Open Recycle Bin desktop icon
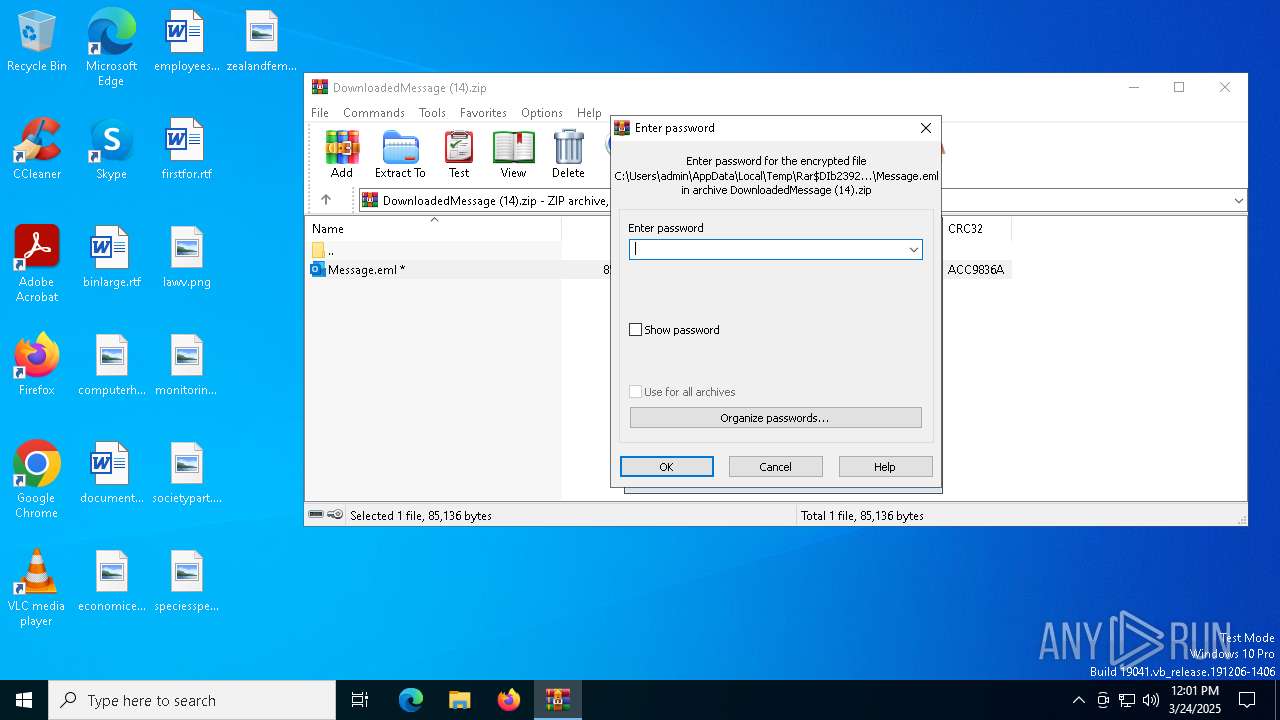1280x720 pixels. (37, 42)
